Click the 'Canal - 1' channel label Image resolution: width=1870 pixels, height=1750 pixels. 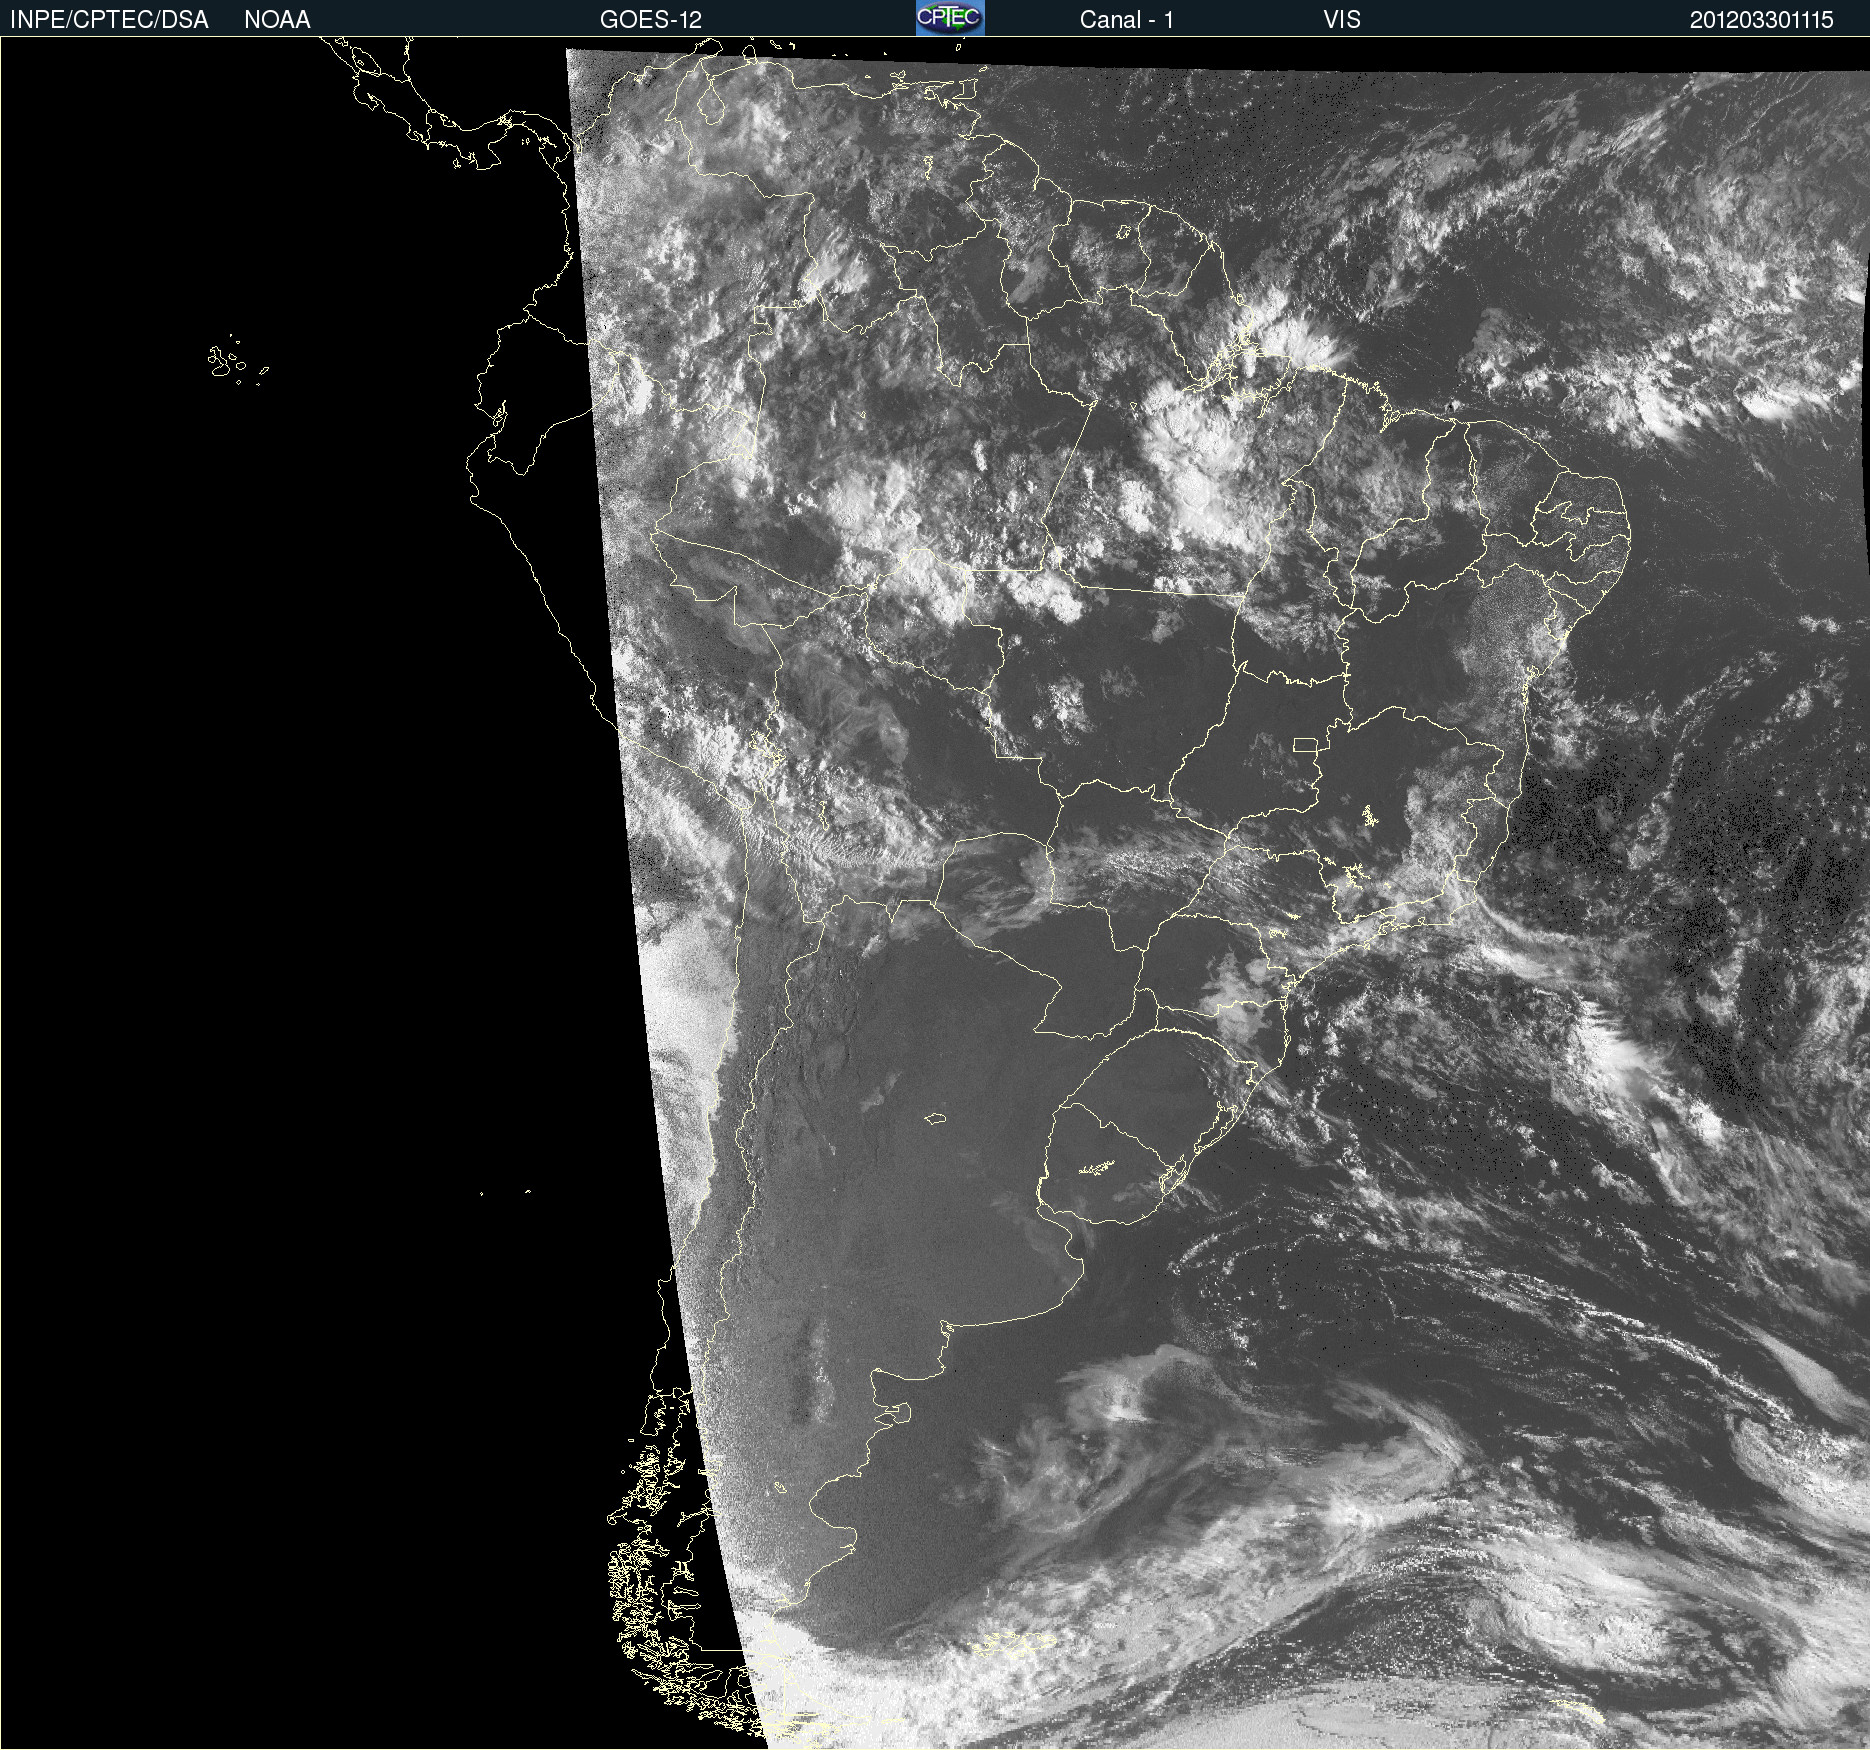[1126, 20]
